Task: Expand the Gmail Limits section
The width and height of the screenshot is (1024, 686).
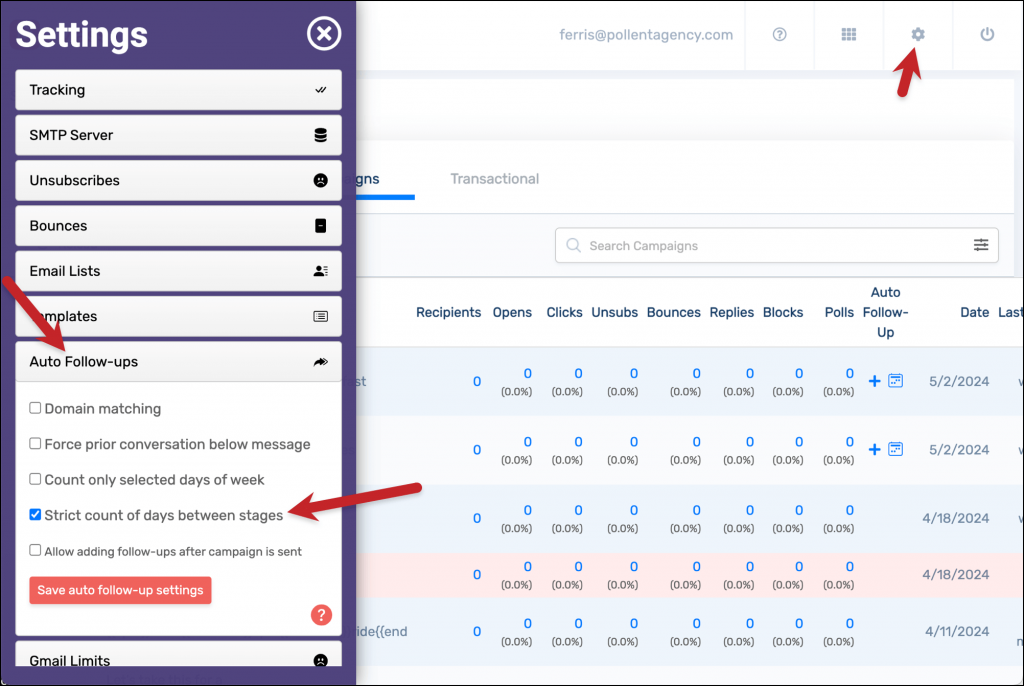Action: pyautogui.click(x=178, y=660)
